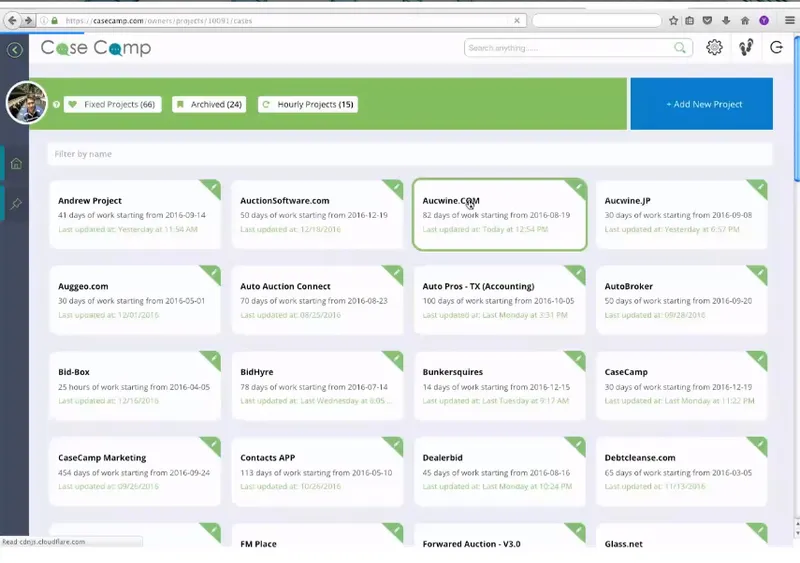
Task: Click edit corner on Auggeo.com card
Action: (214, 273)
